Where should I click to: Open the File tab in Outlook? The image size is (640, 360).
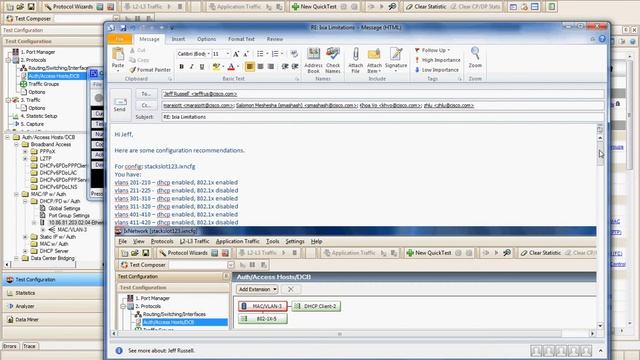point(120,39)
